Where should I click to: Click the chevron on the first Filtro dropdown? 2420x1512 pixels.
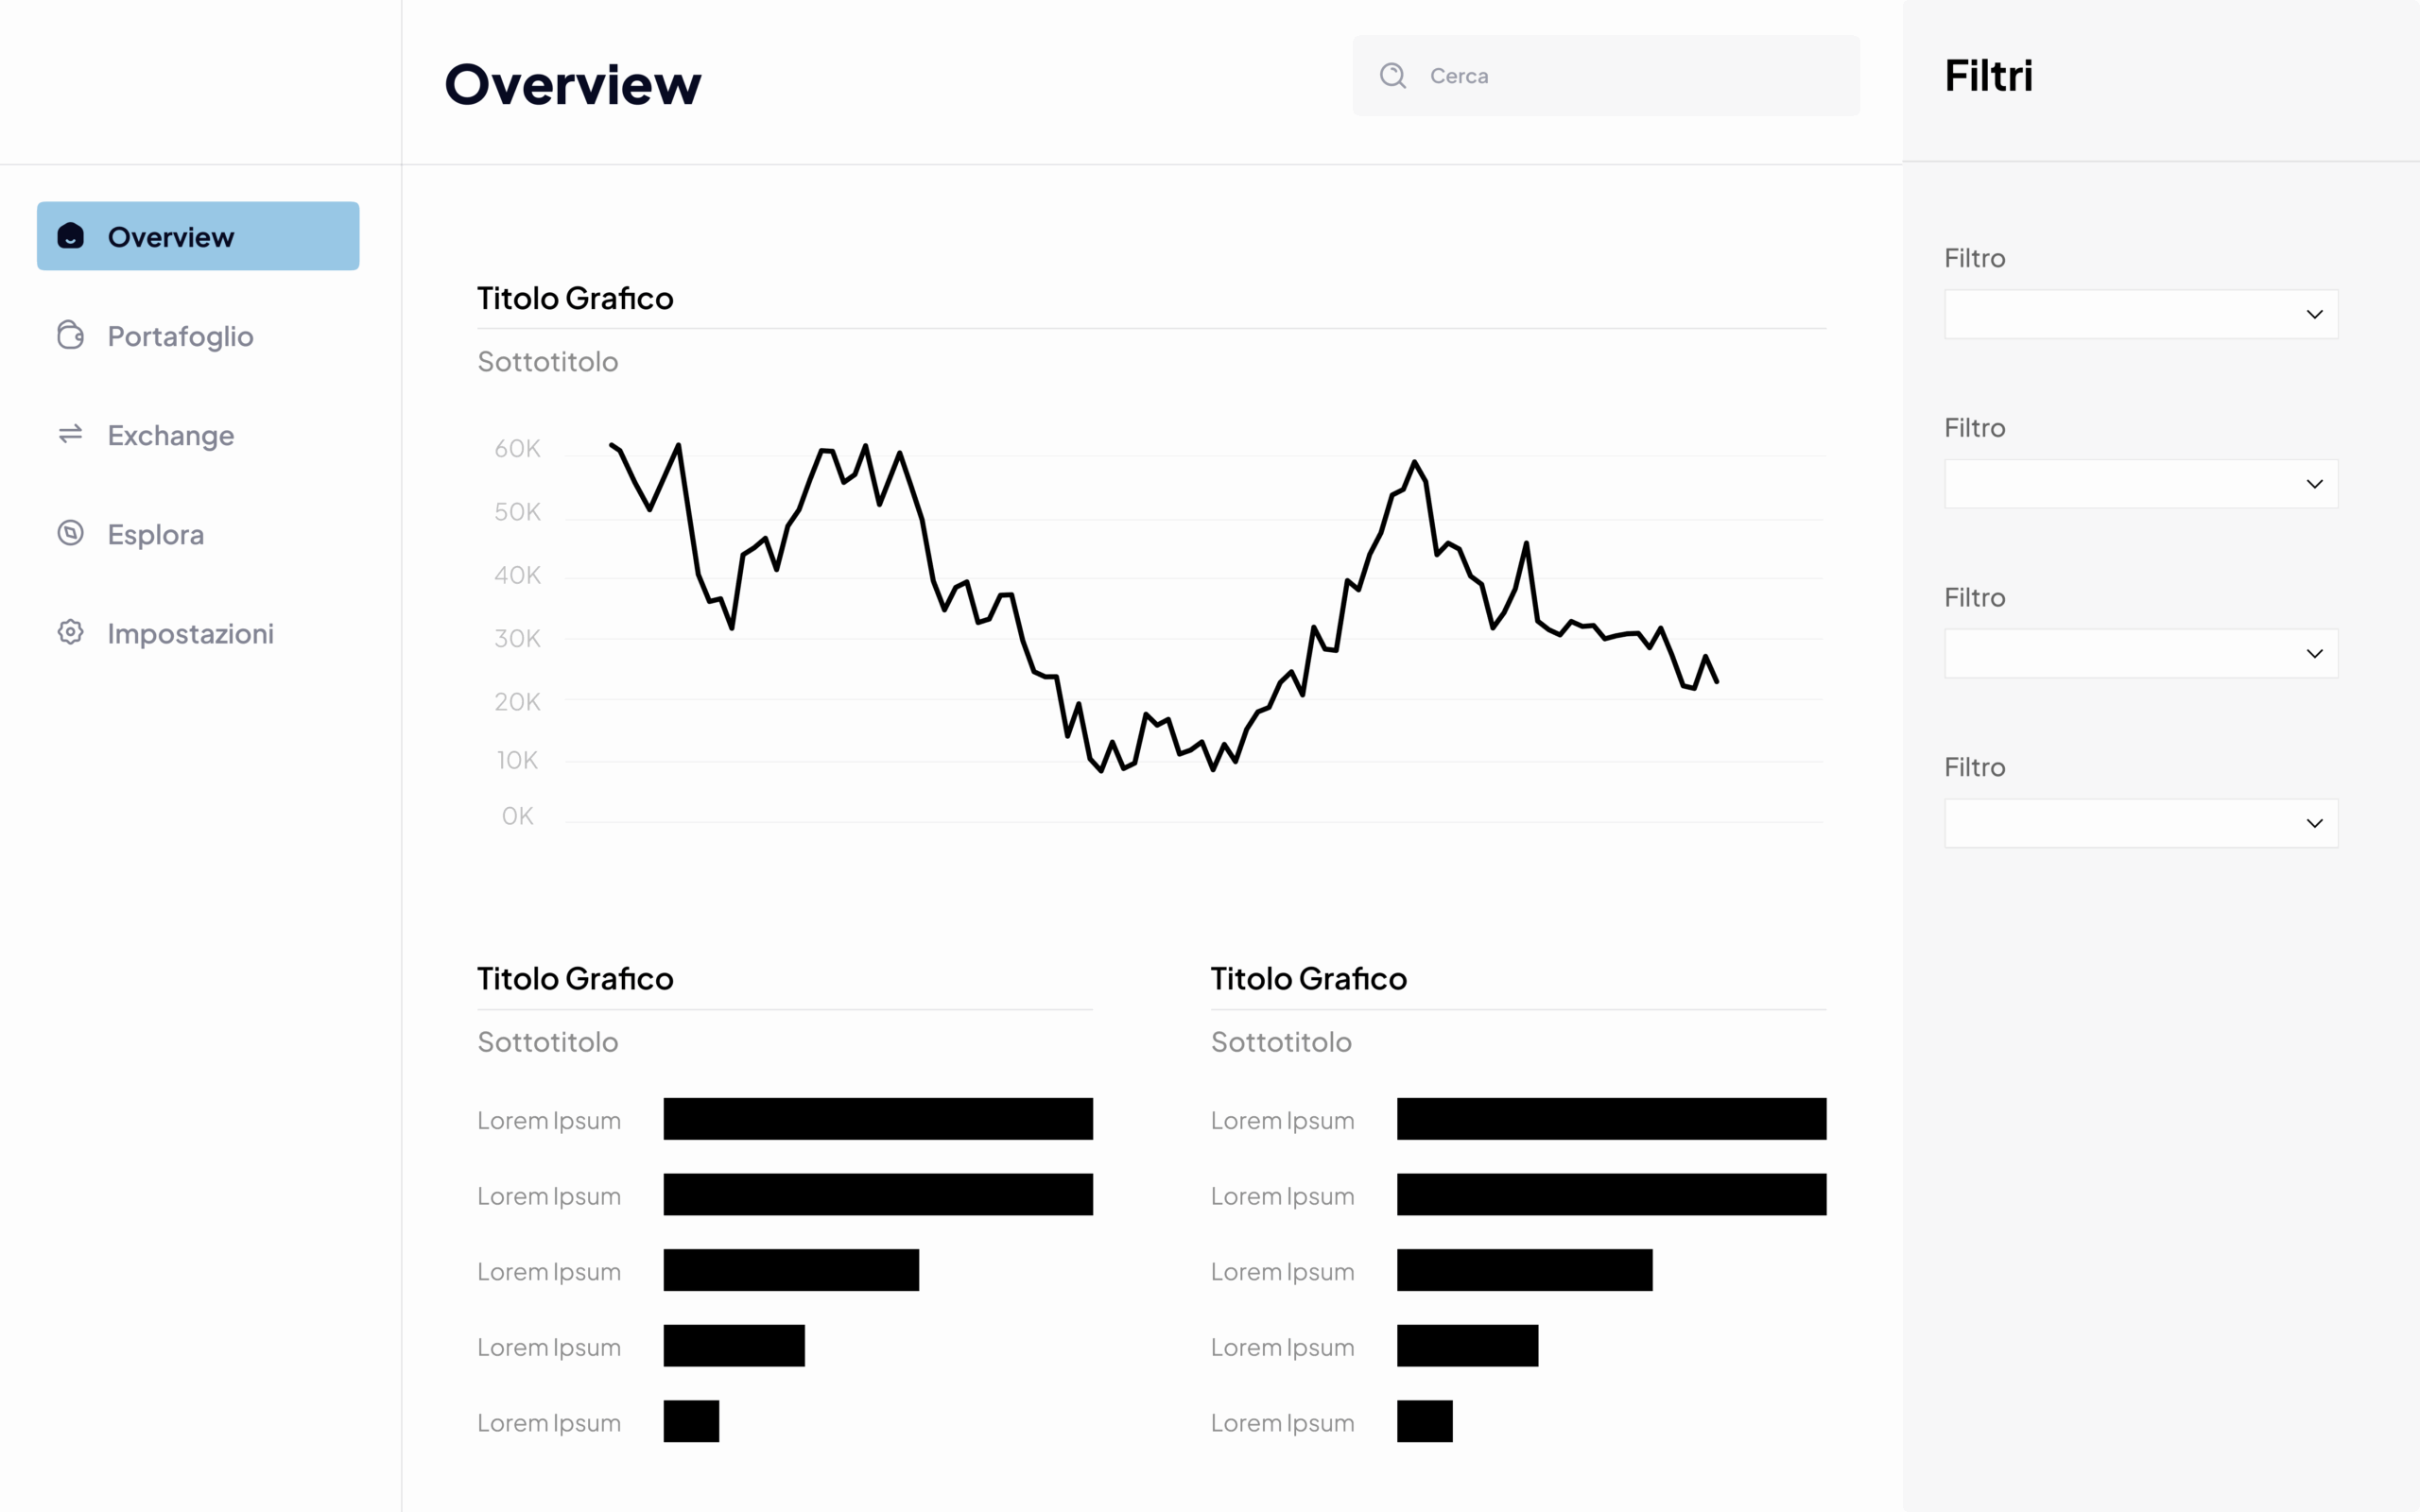(x=2314, y=314)
